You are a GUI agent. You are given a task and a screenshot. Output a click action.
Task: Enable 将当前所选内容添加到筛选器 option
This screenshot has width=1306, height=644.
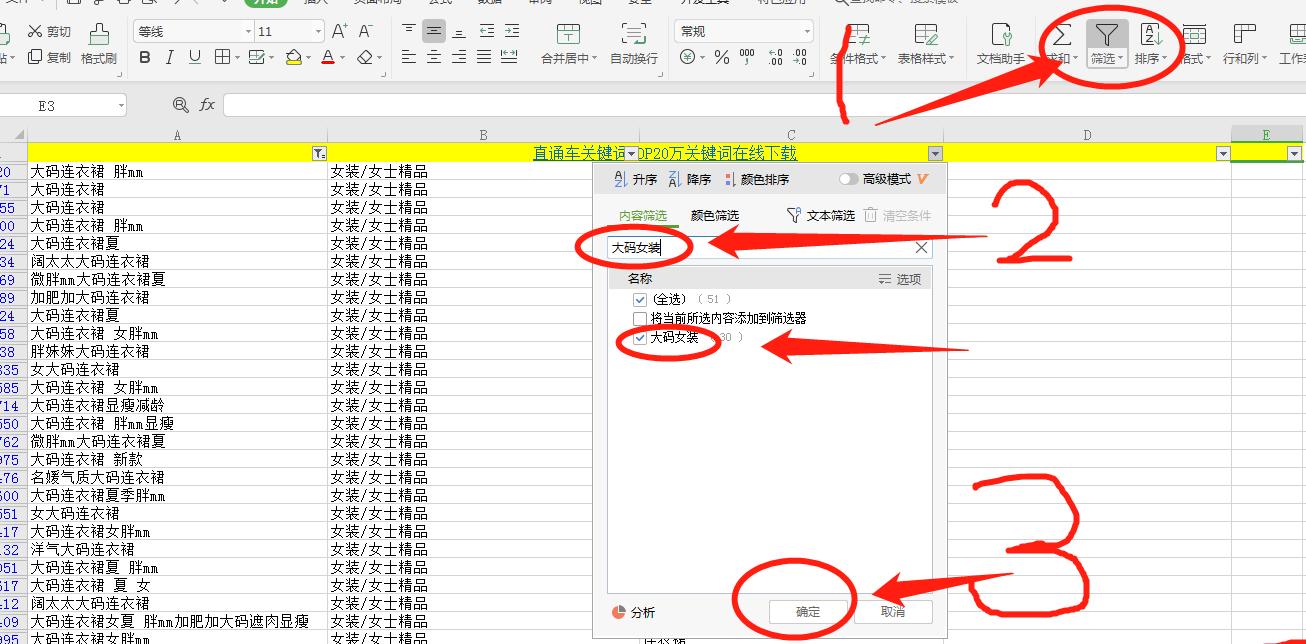click(640, 320)
